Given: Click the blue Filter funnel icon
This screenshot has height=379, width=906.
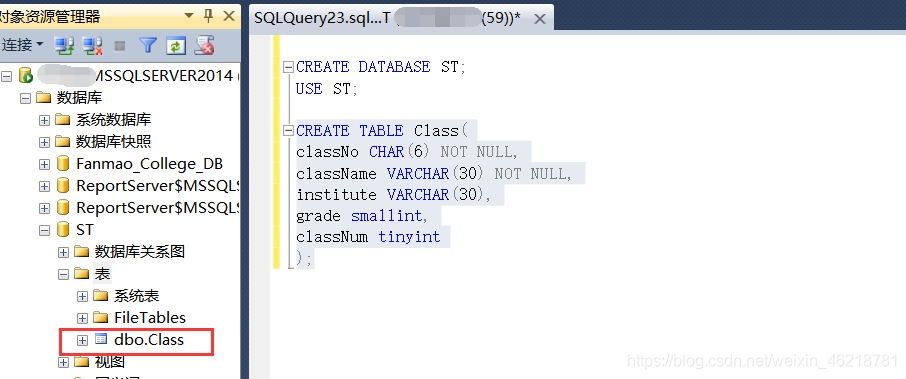Looking at the screenshot, I should [148, 45].
